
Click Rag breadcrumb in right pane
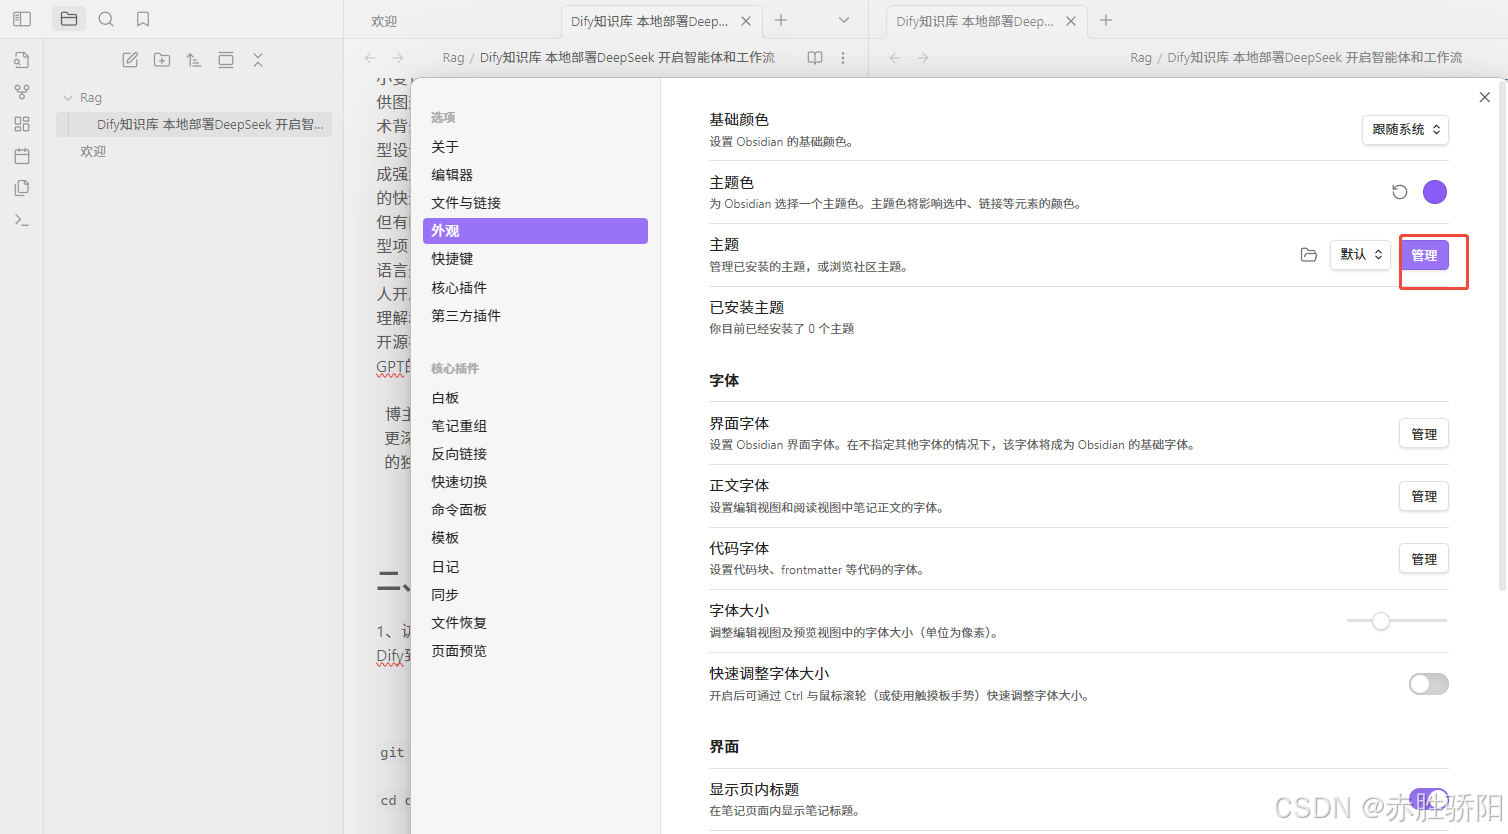pyautogui.click(x=1141, y=58)
